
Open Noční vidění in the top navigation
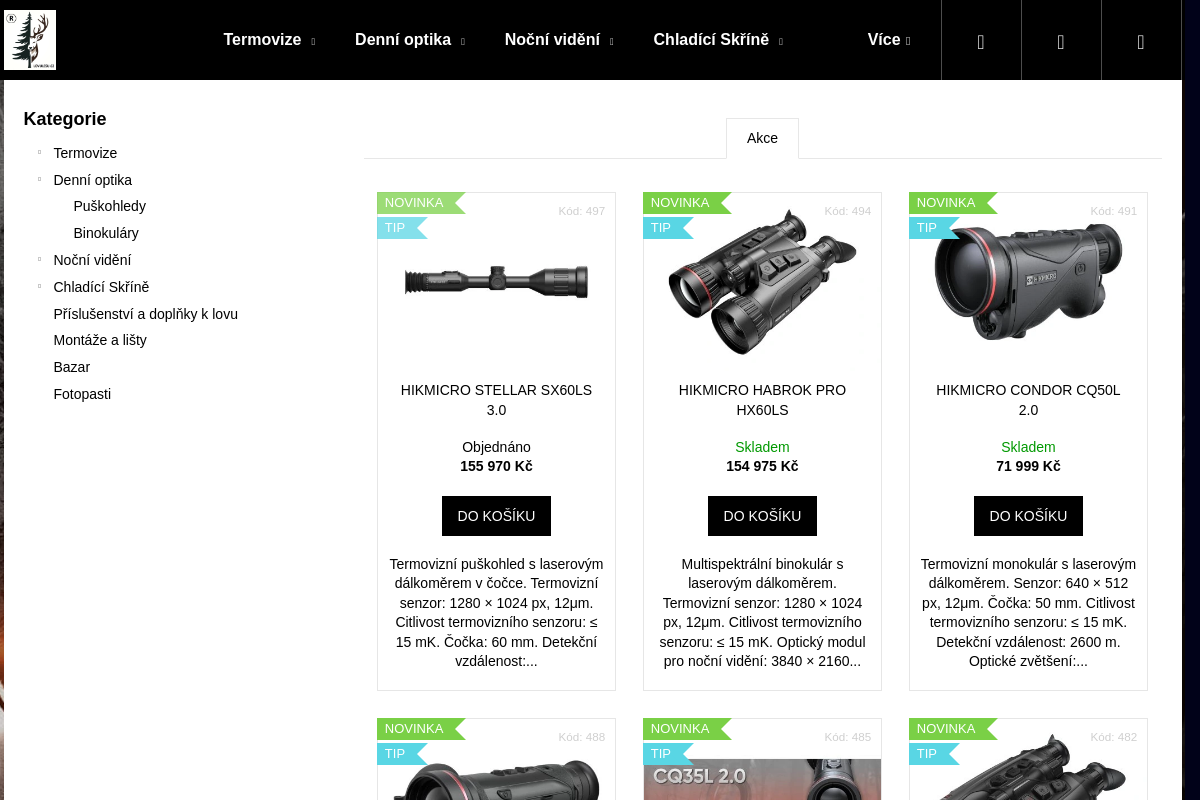click(552, 40)
